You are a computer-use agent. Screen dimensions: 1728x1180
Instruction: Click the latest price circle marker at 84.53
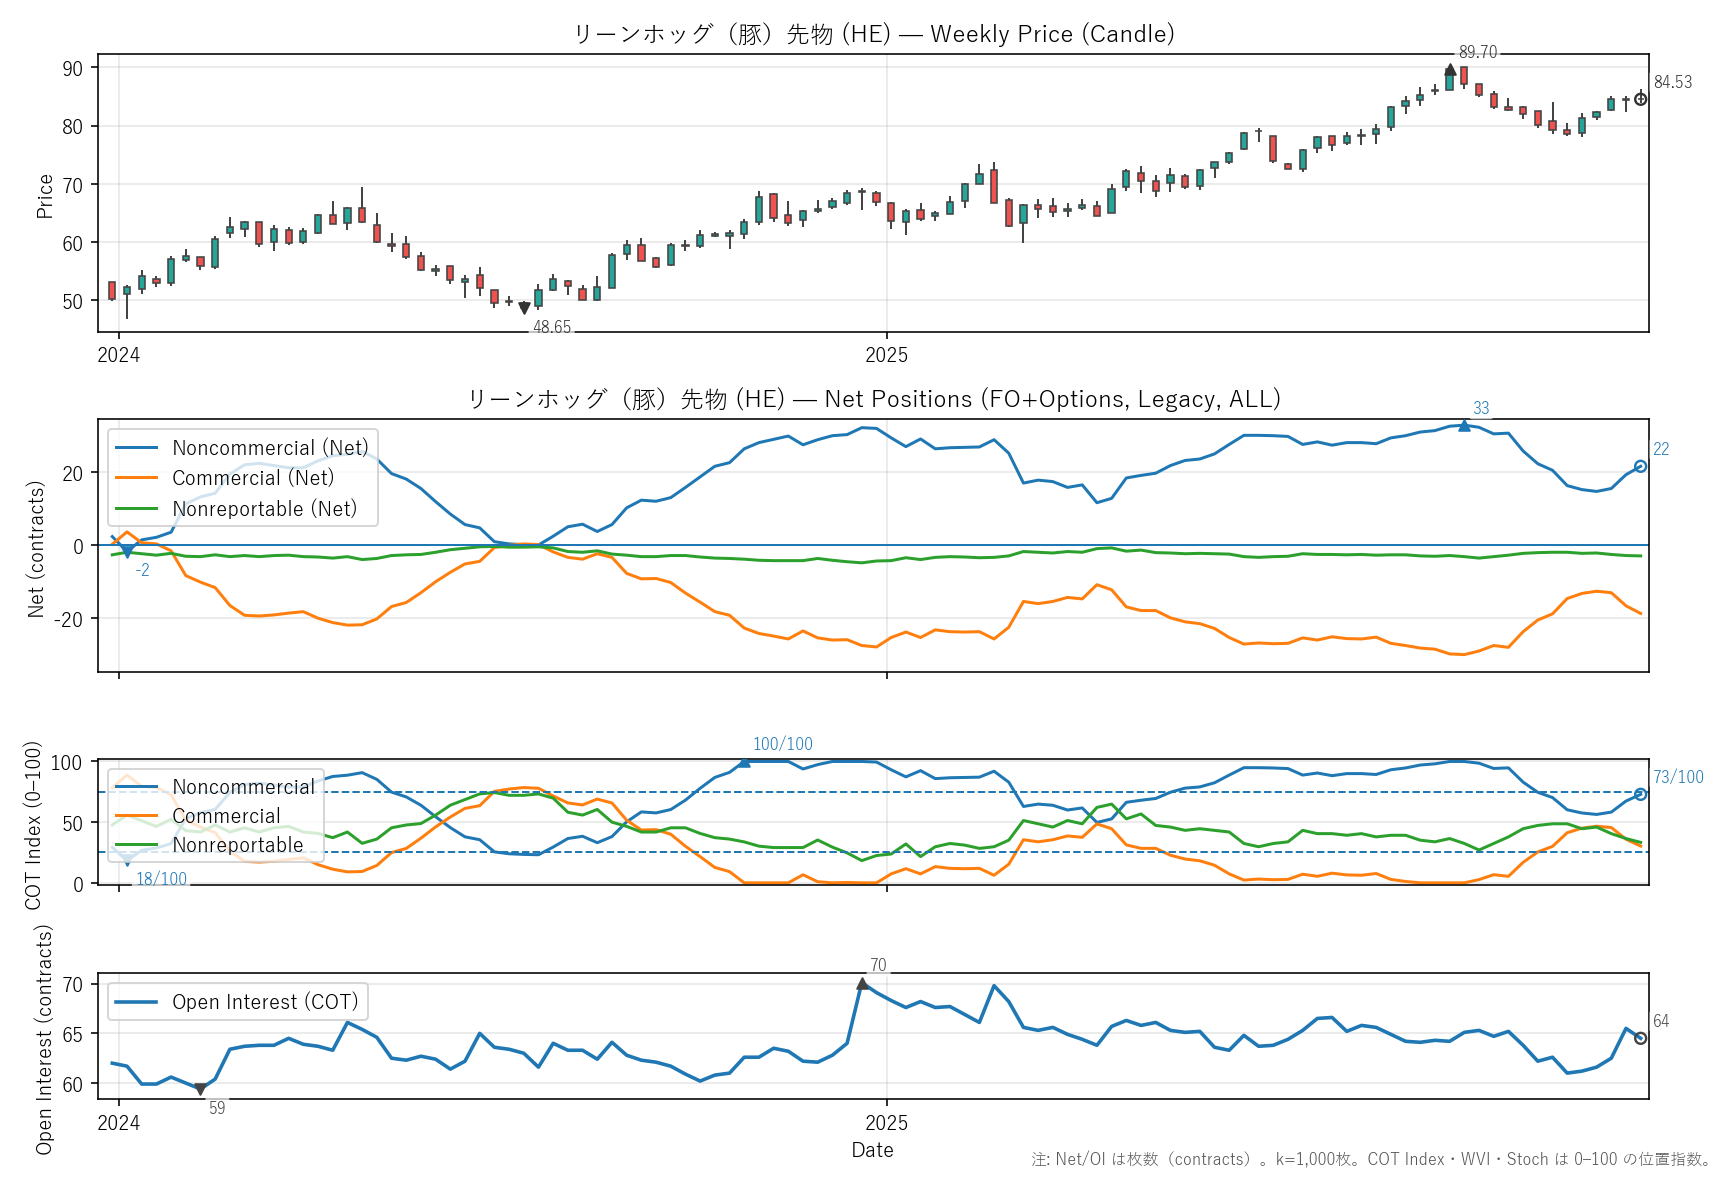click(1640, 99)
